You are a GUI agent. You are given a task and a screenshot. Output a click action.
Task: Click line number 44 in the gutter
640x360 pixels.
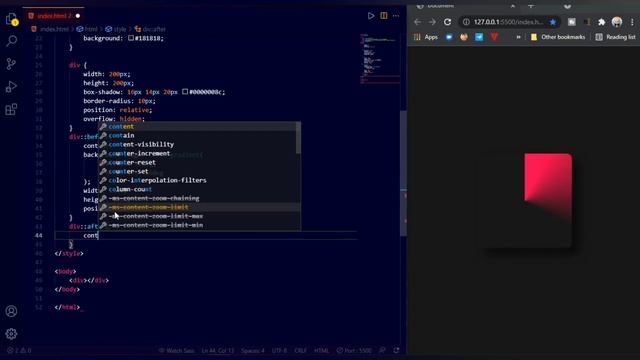click(x=38, y=236)
